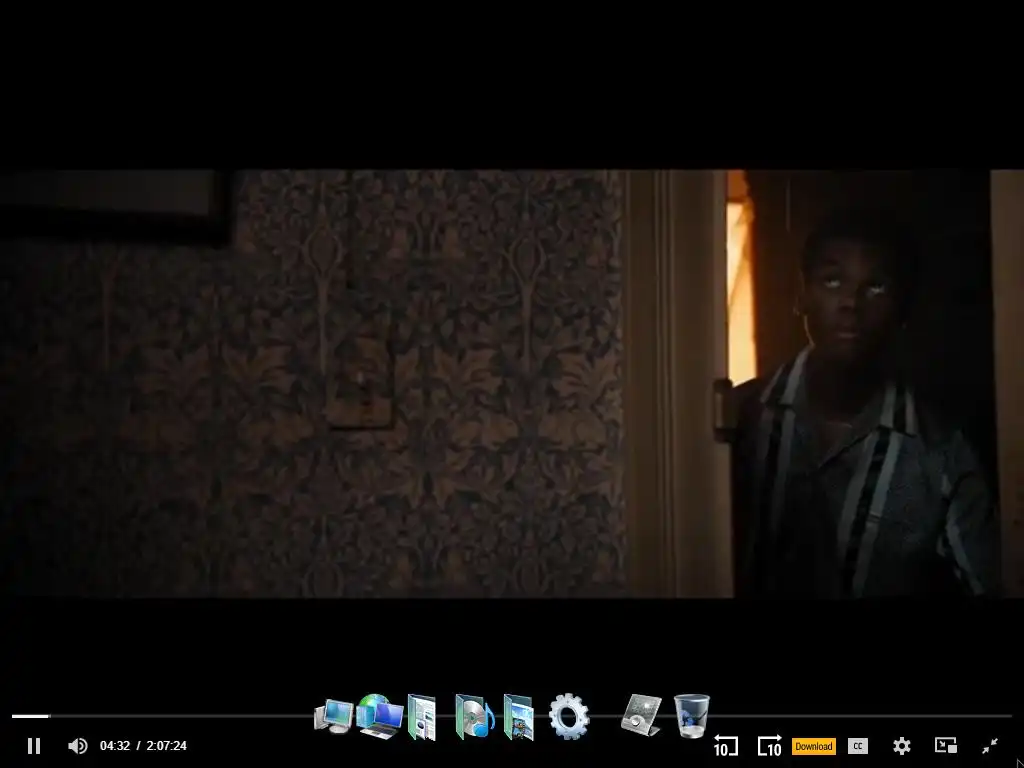Rewind the video 10 seconds
Image resolution: width=1024 pixels, height=768 pixels.
click(726, 746)
